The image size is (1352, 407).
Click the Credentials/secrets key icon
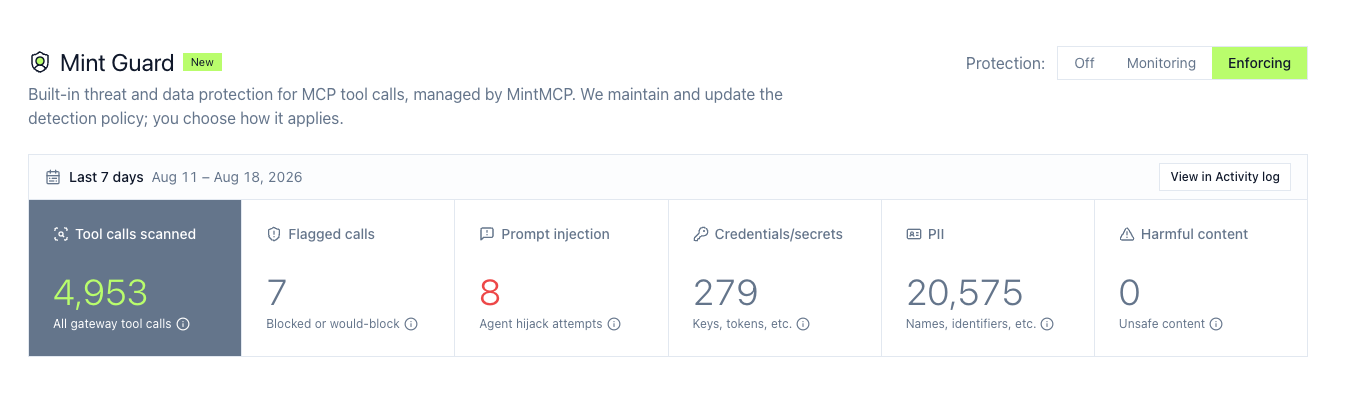700,234
